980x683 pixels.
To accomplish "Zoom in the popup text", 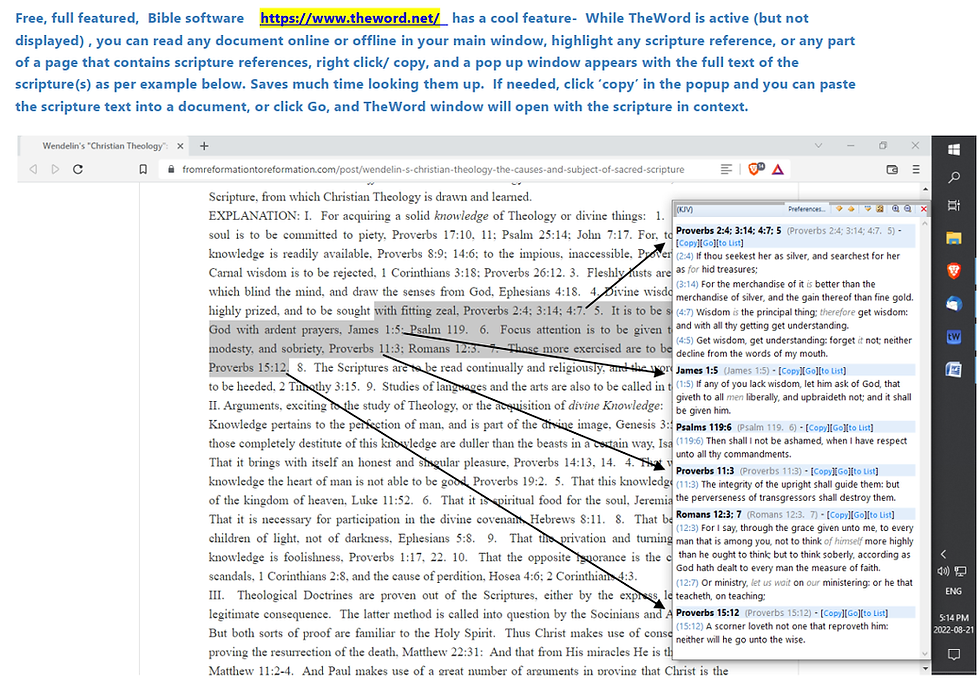I will click(x=896, y=209).
